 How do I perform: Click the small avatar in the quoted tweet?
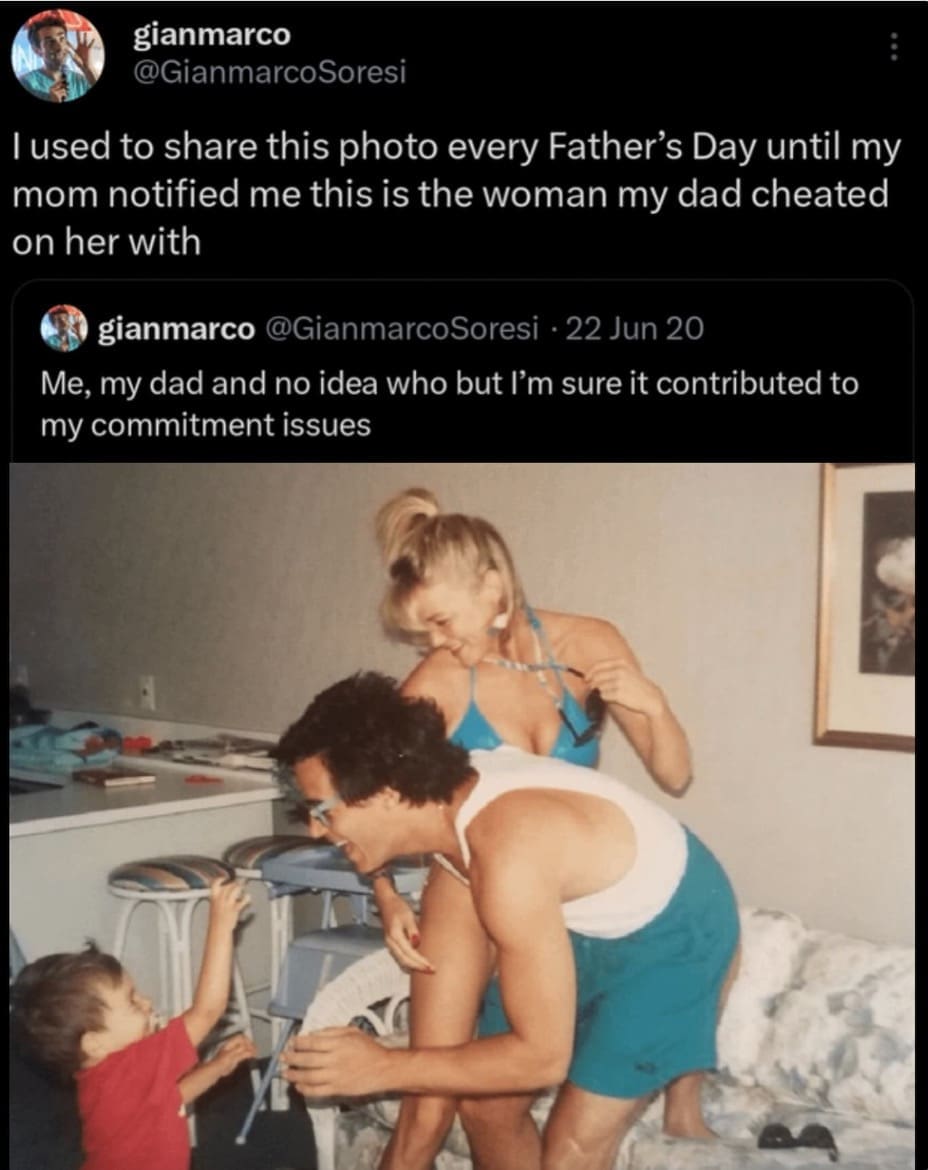coord(62,327)
